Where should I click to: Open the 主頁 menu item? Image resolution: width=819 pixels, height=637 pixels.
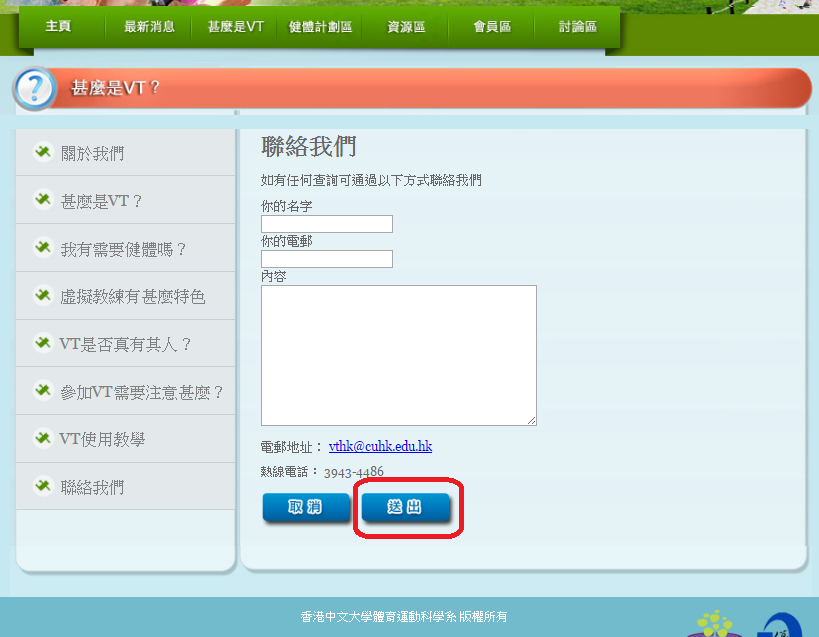(58, 27)
